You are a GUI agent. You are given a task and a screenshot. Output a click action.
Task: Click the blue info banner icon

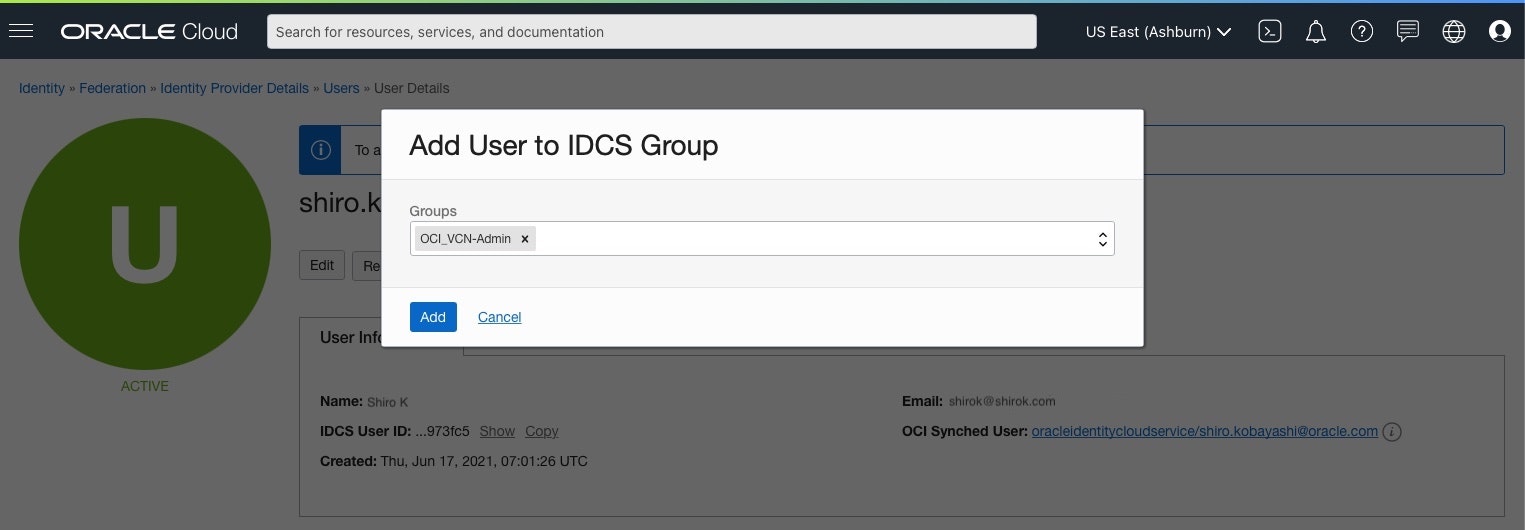click(321, 150)
